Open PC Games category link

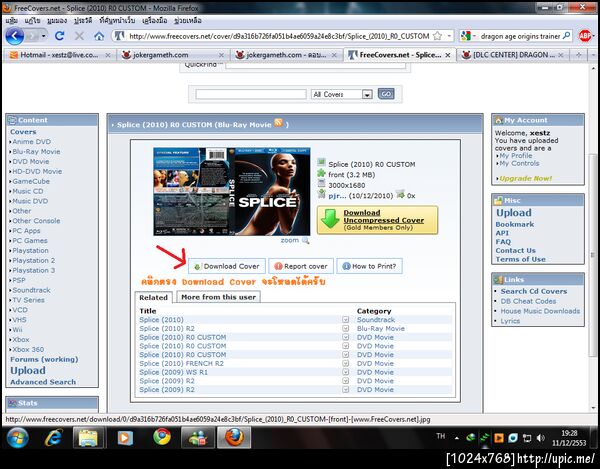click(30, 241)
